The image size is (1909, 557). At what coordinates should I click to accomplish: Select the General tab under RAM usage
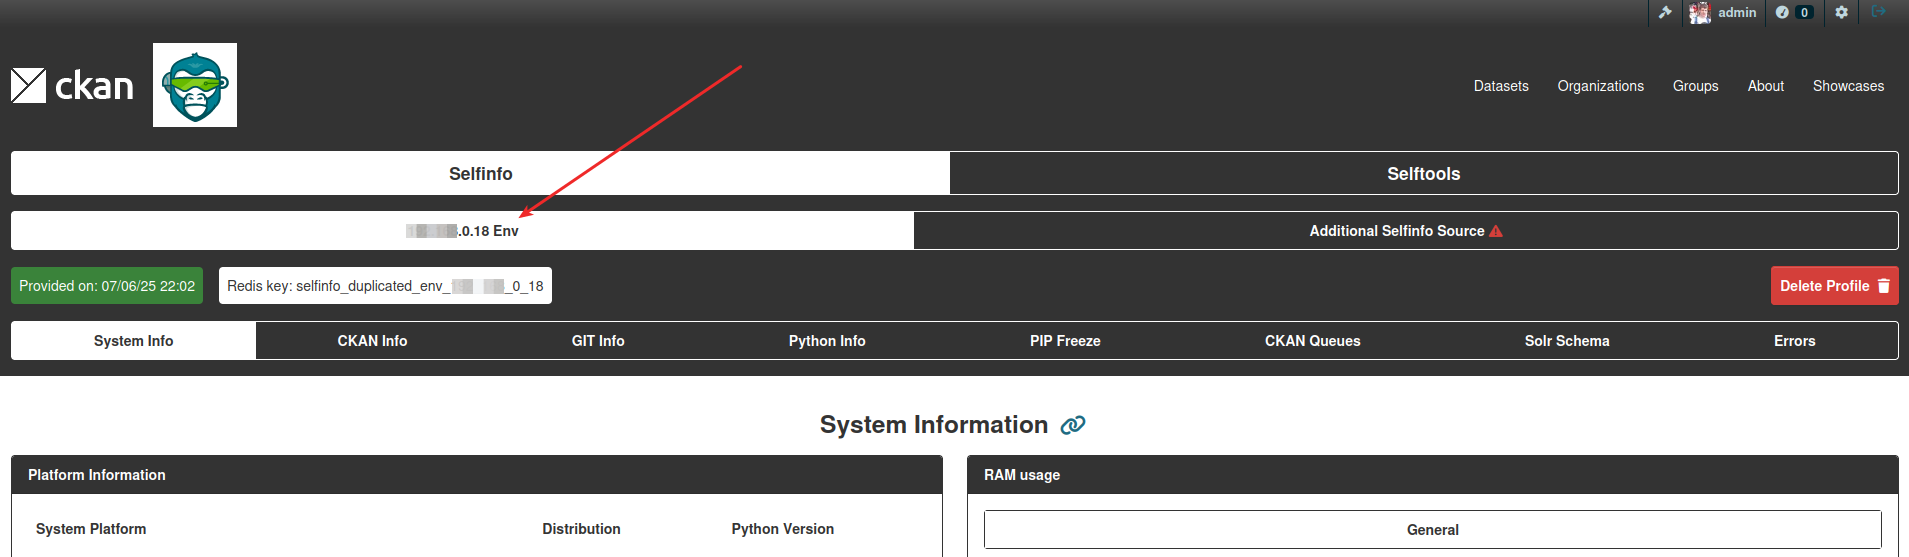click(1432, 529)
